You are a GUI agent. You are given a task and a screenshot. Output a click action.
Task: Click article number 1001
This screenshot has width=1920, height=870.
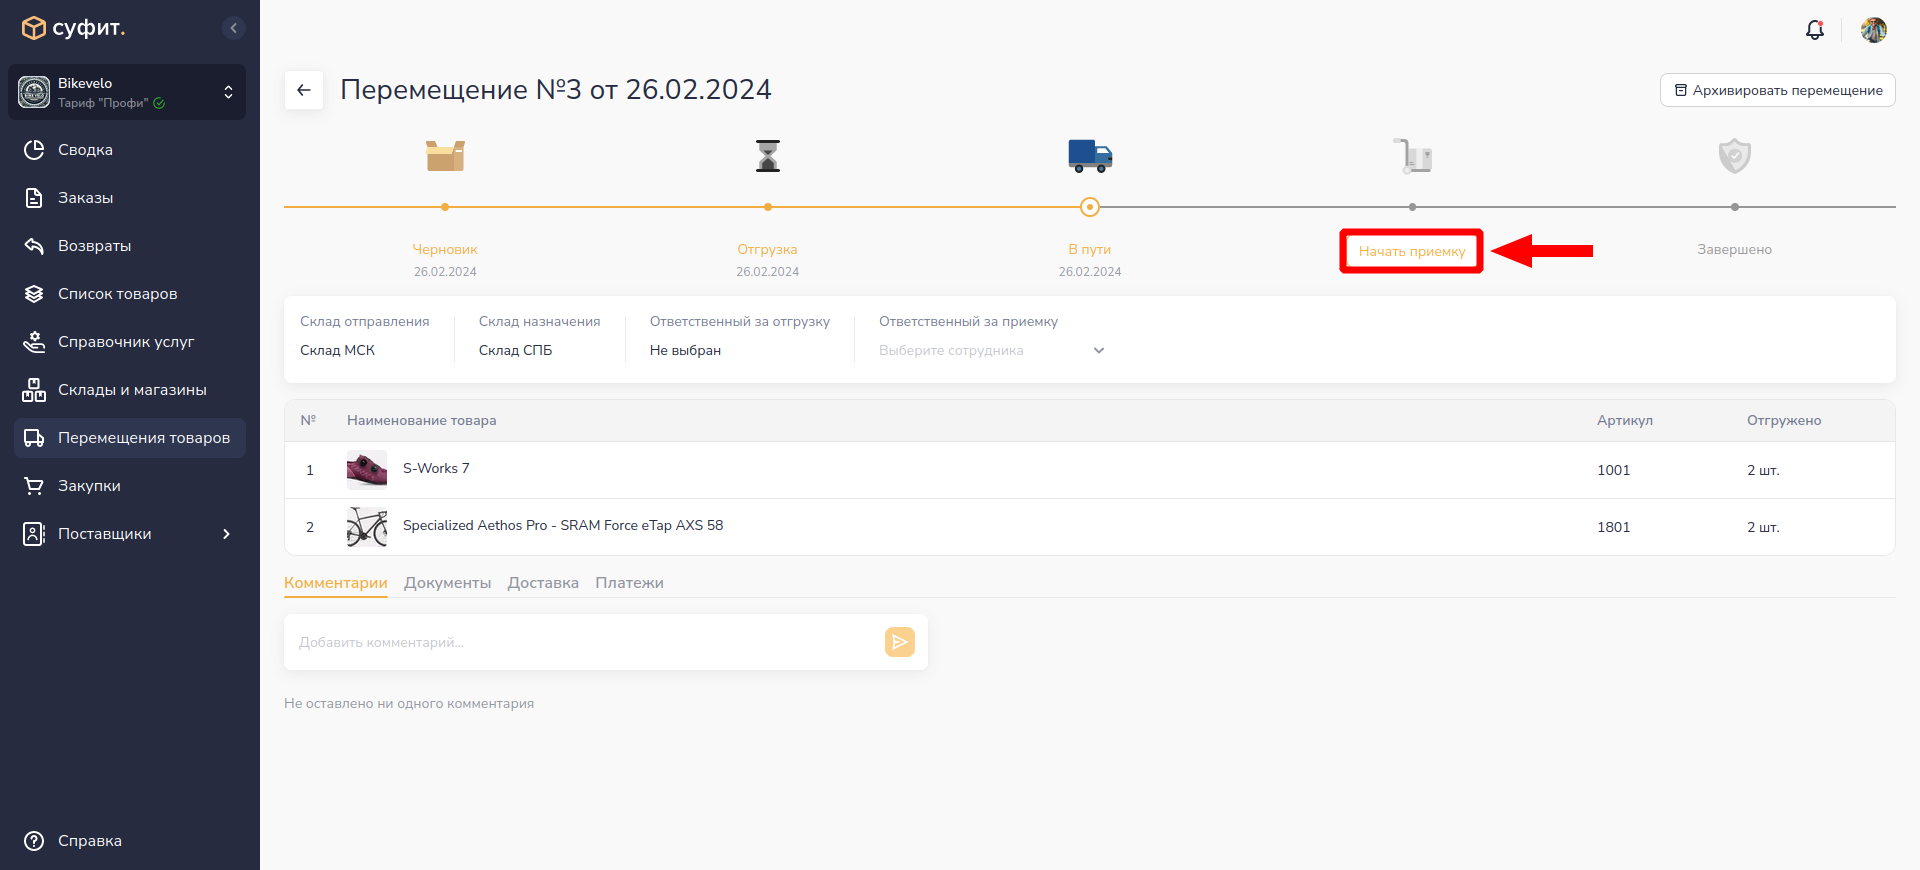pyautogui.click(x=1613, y=471)
